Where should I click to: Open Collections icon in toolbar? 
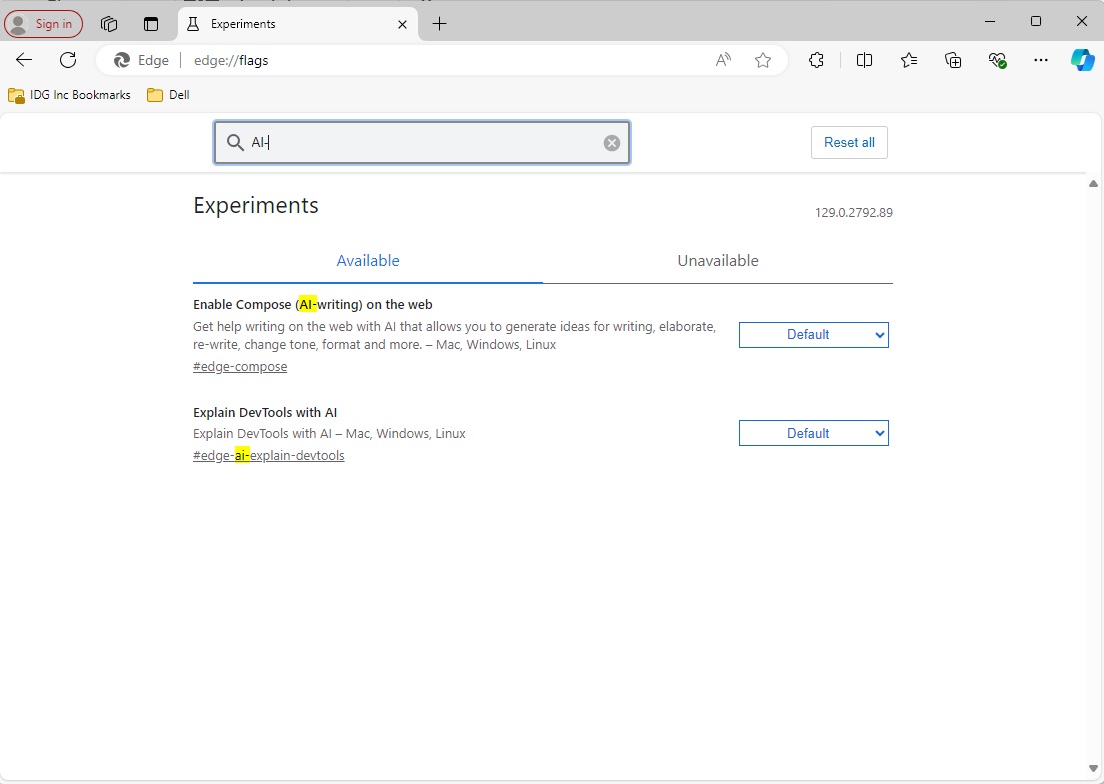coord(953,60)
